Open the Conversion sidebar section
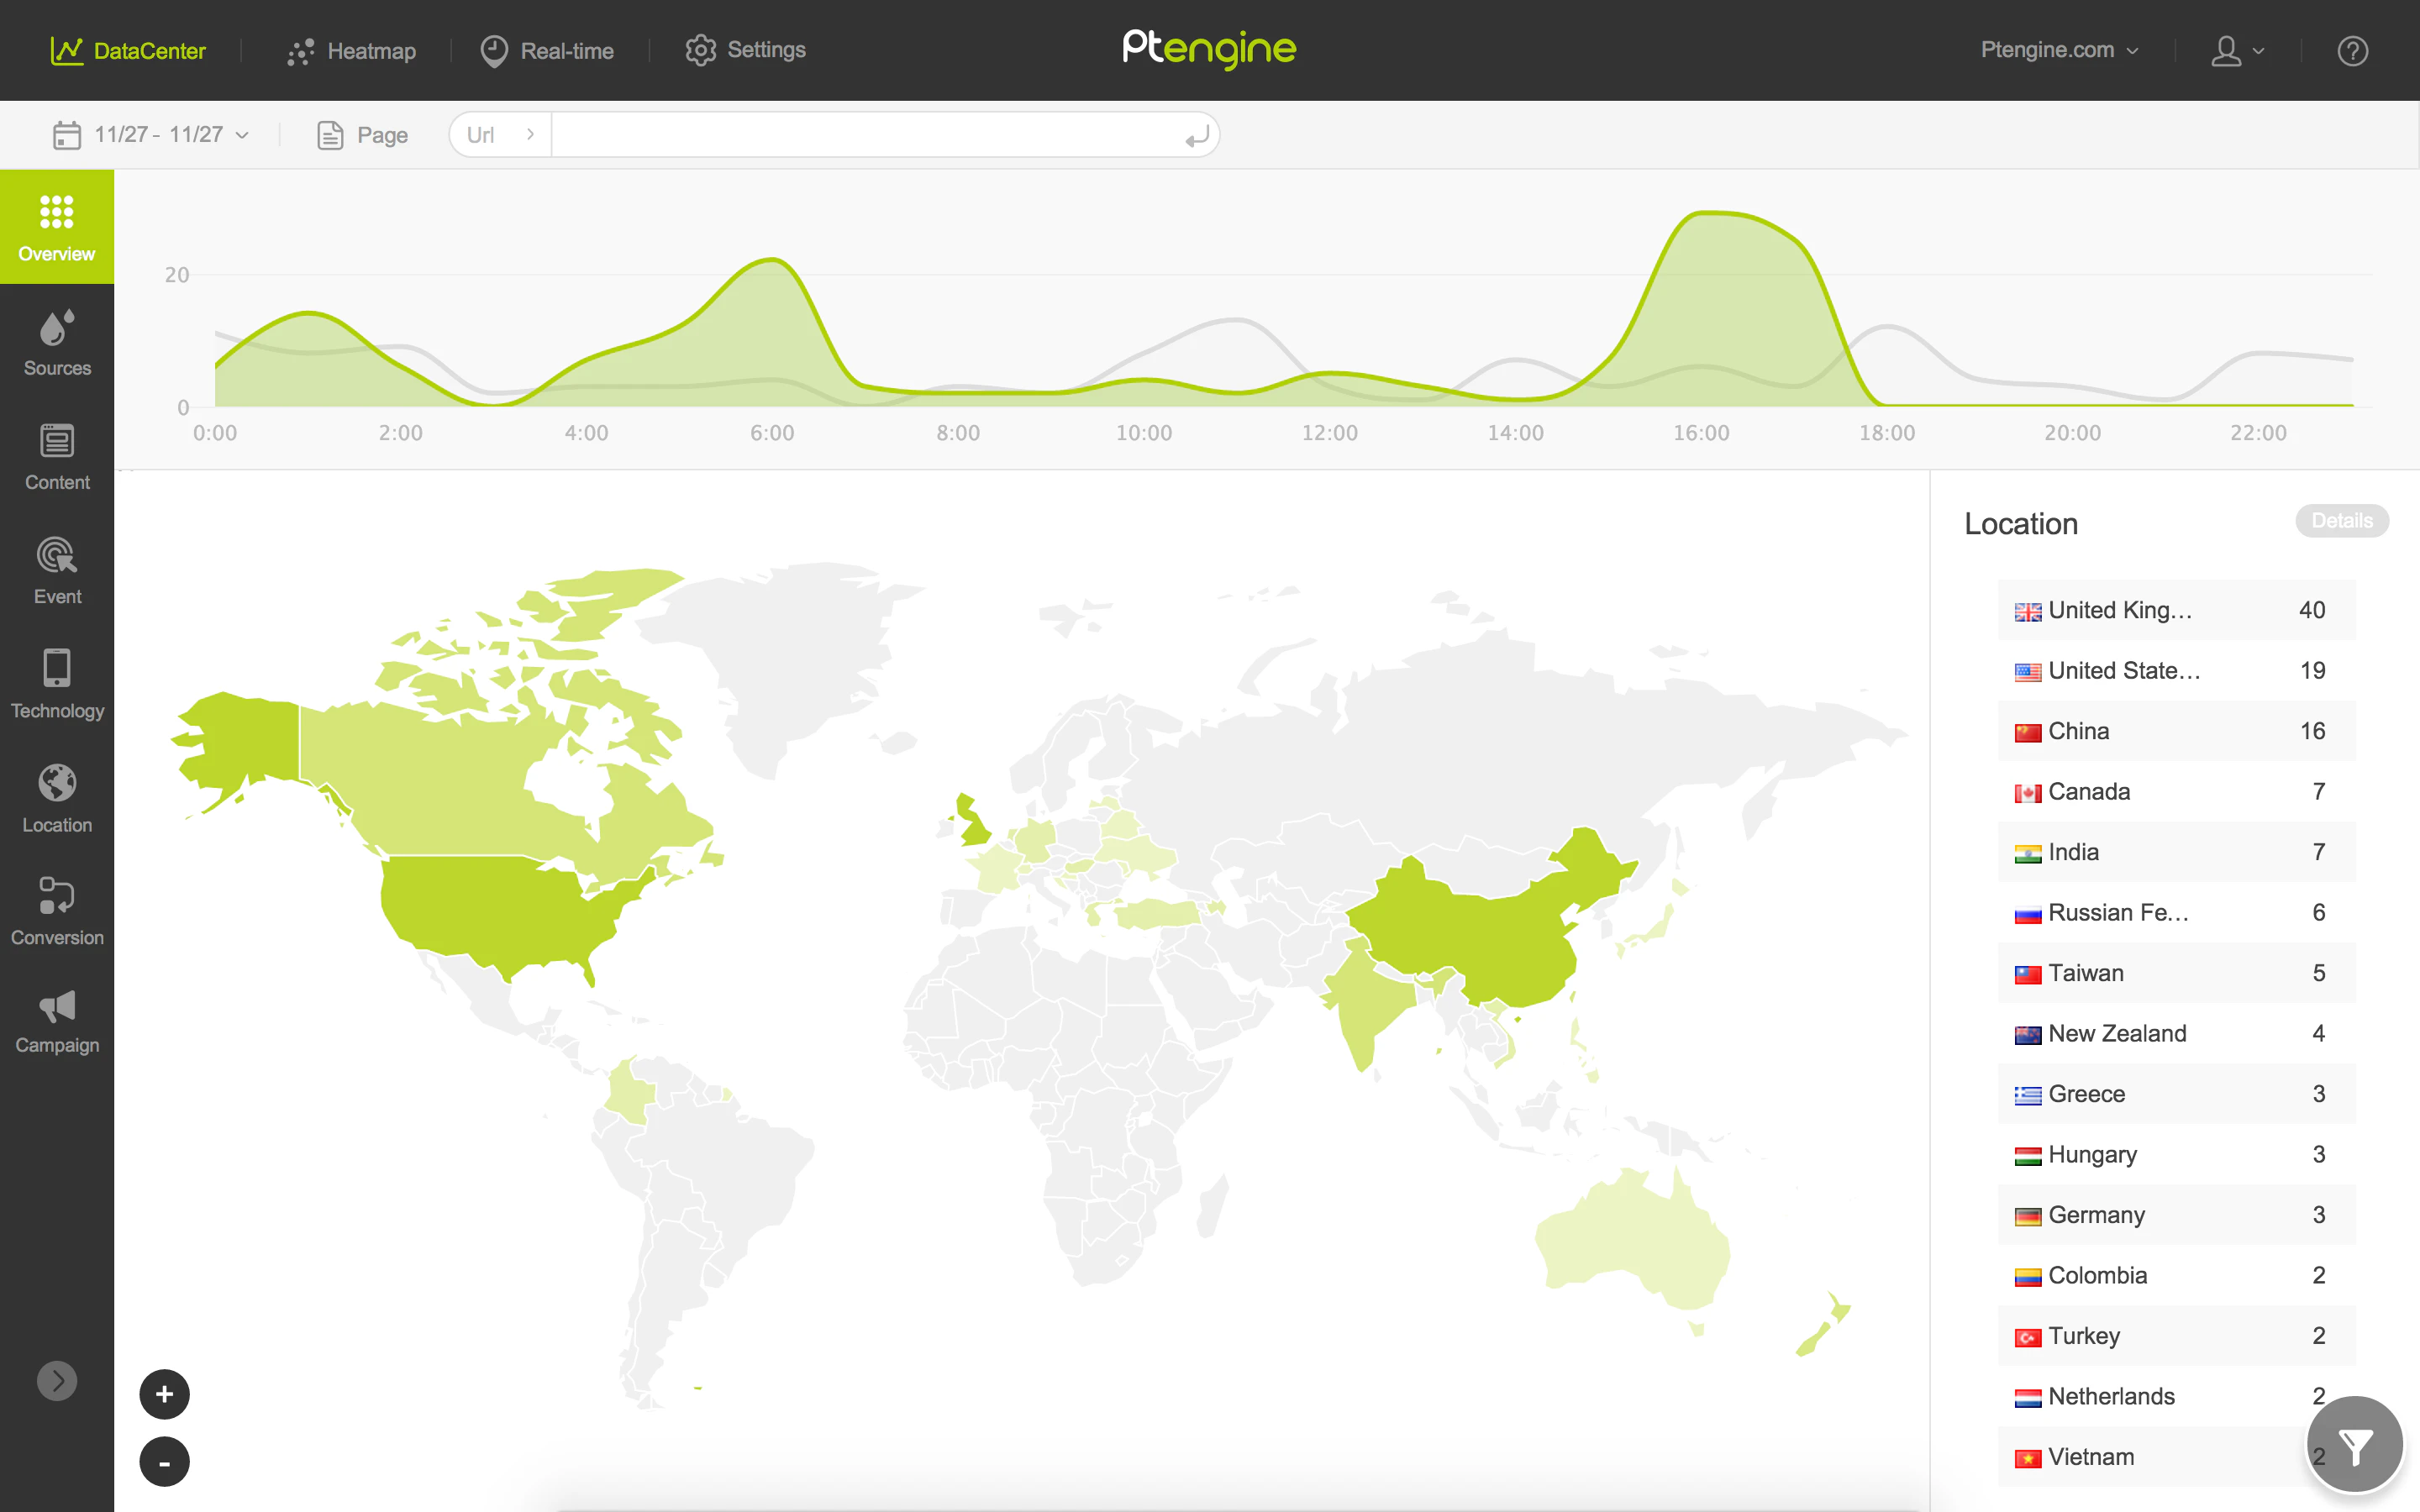 [57, 911]
